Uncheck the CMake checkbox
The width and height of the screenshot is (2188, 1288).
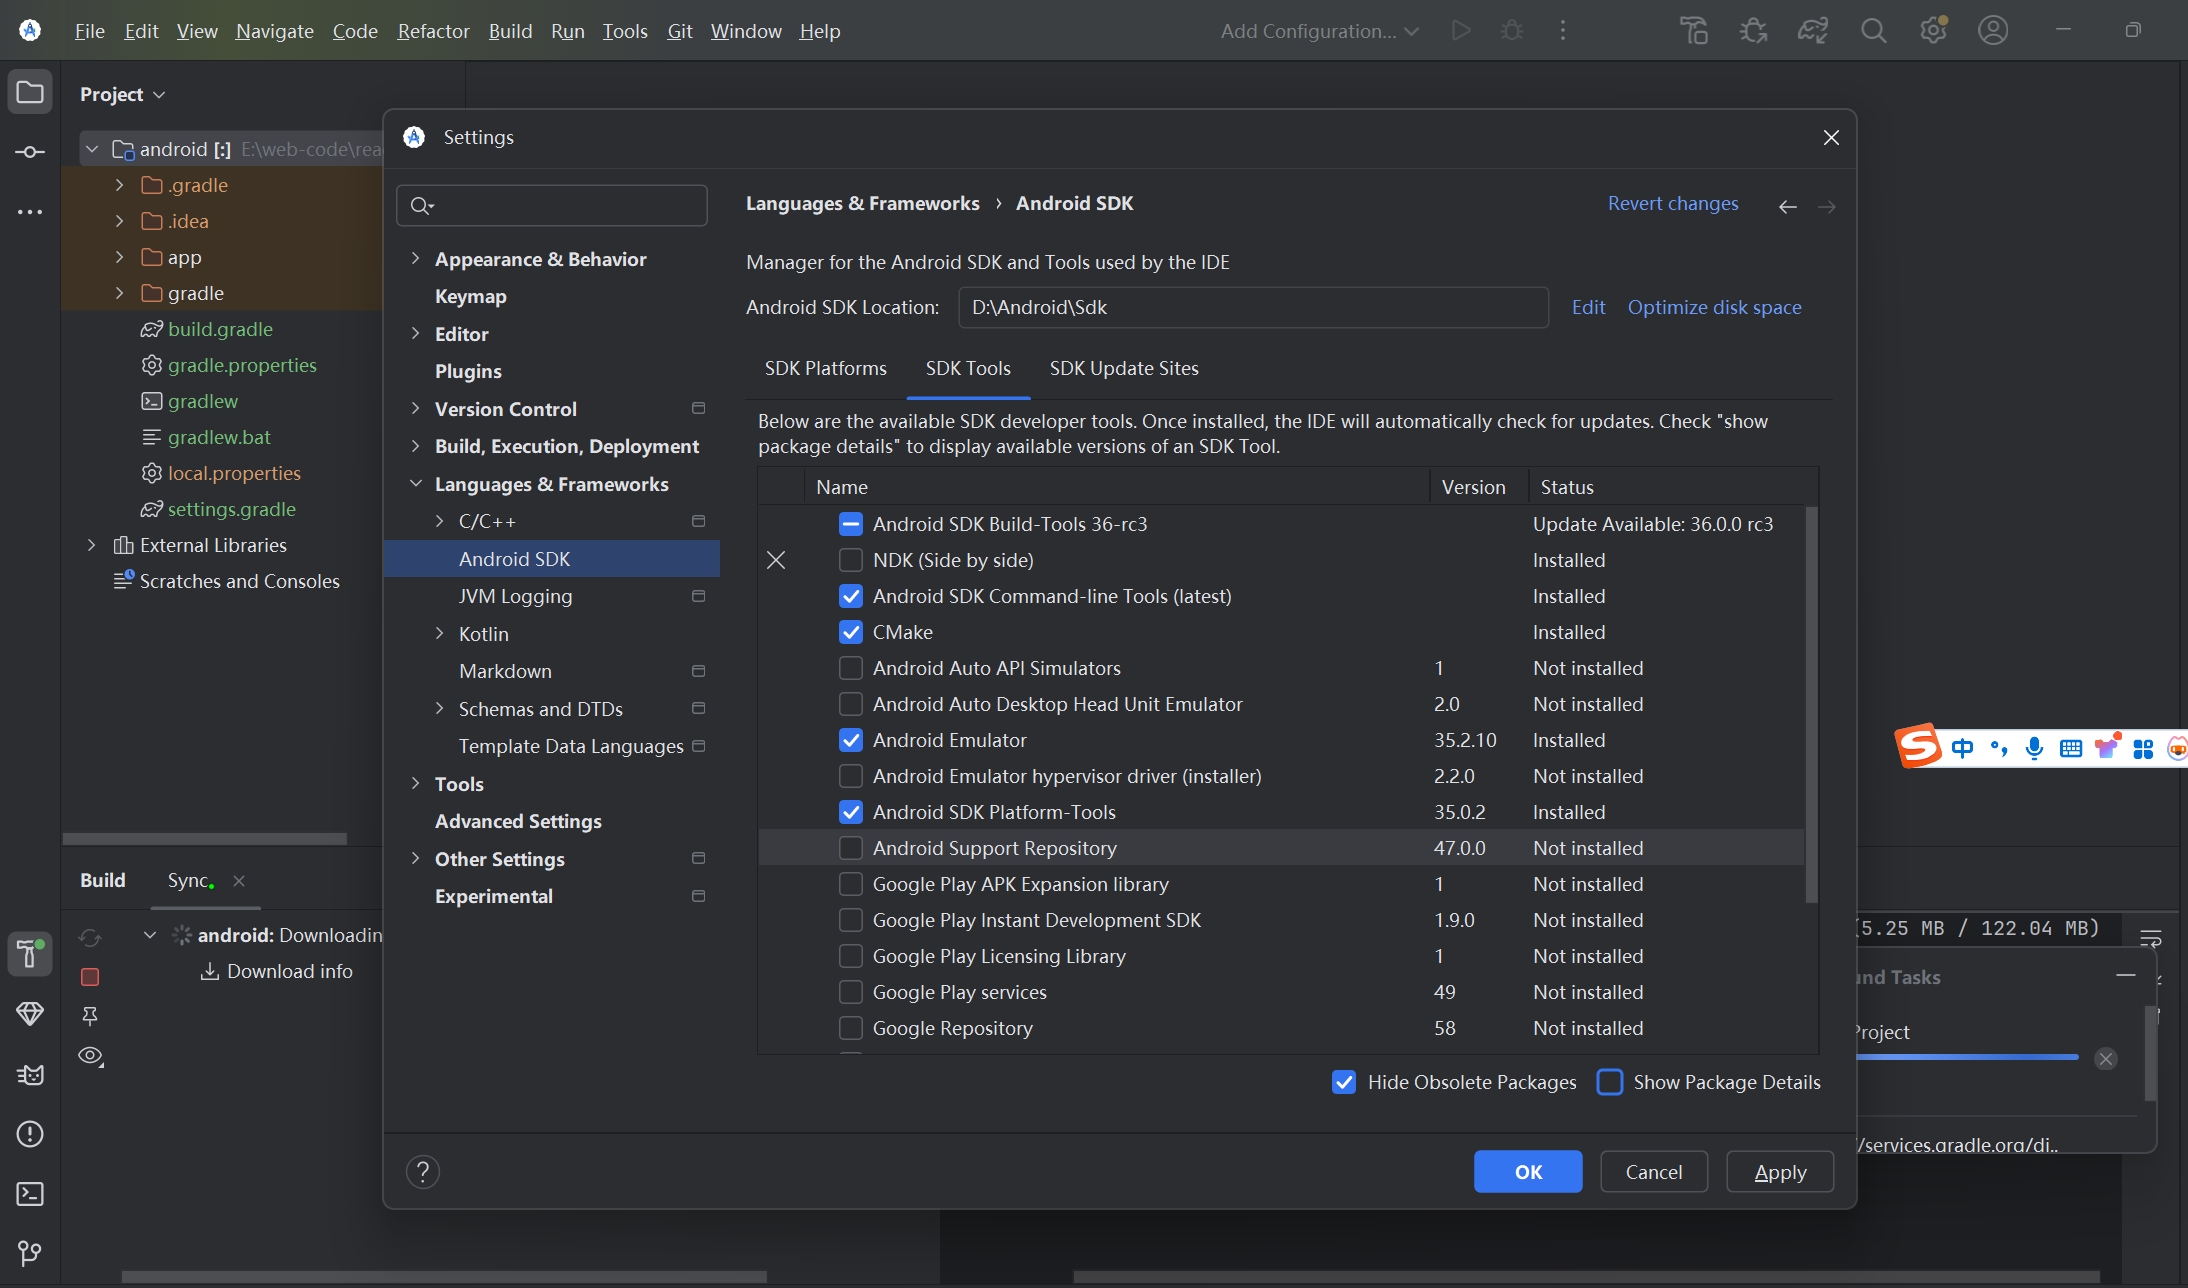[851, 632]
